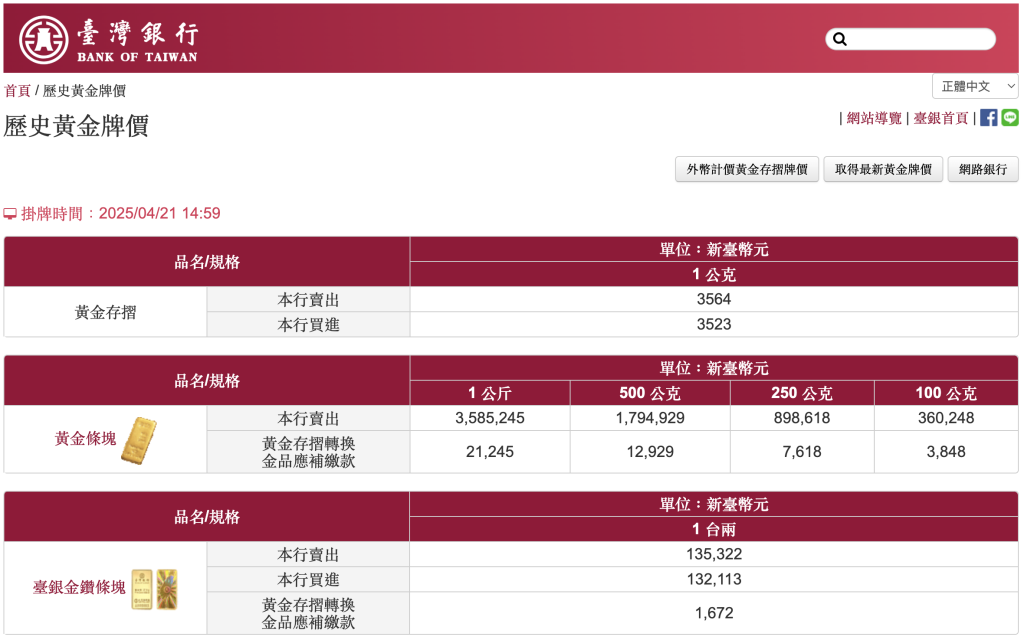Select the 1 公斤 conversion fee 21,245

click(x=490, y=452)
